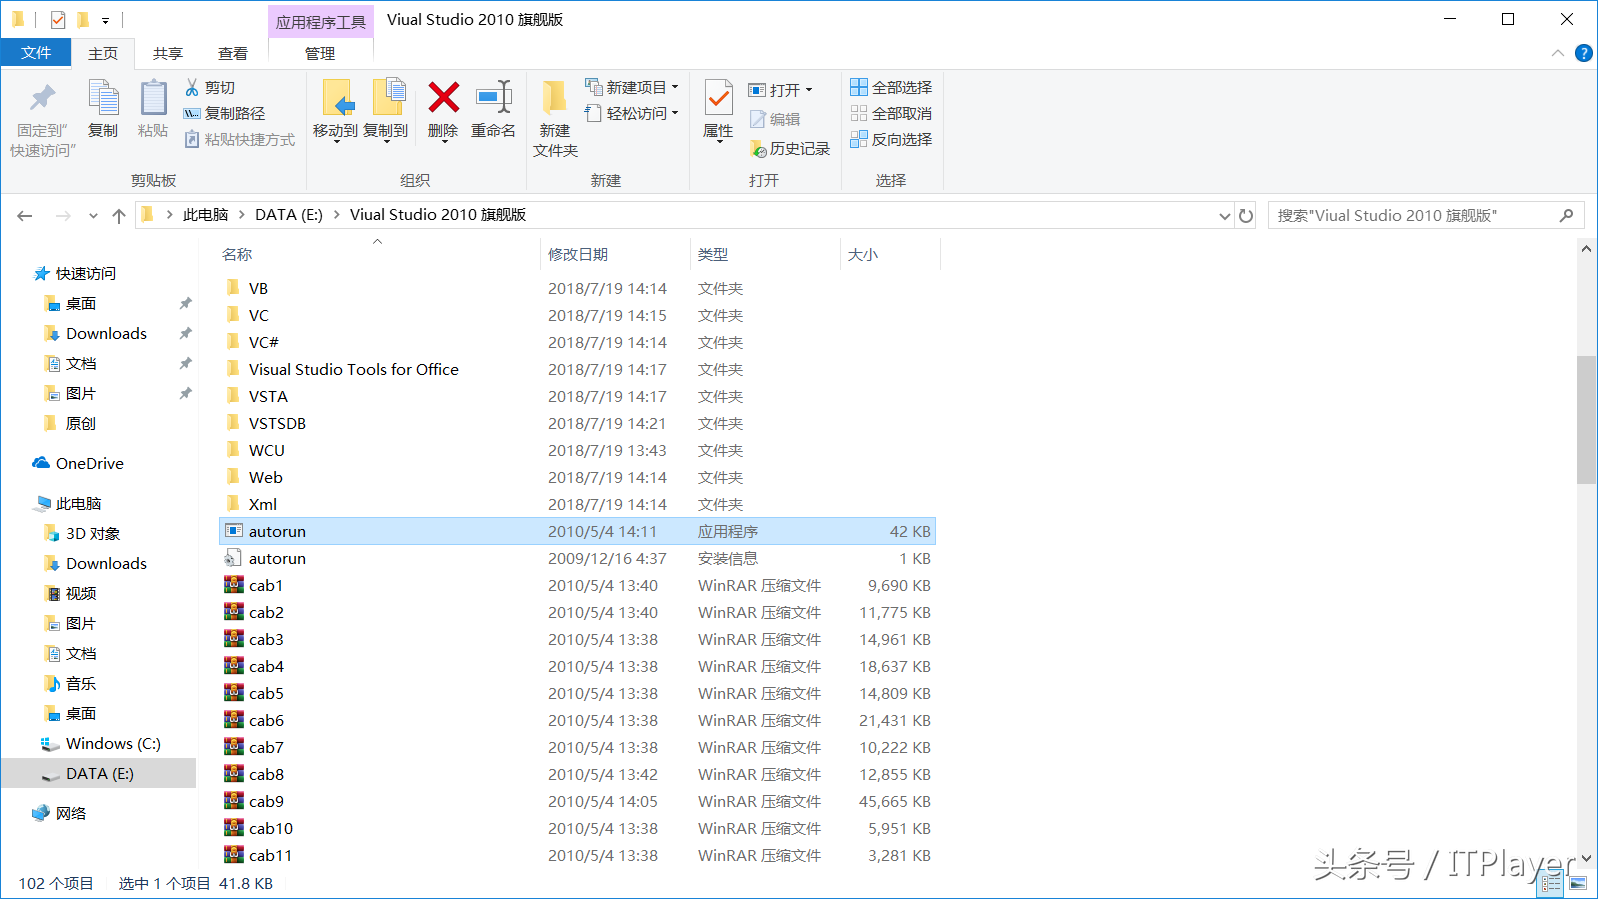1598x899 pixels.
Task: Click the Up one level arrow
Action: (119, 215)
